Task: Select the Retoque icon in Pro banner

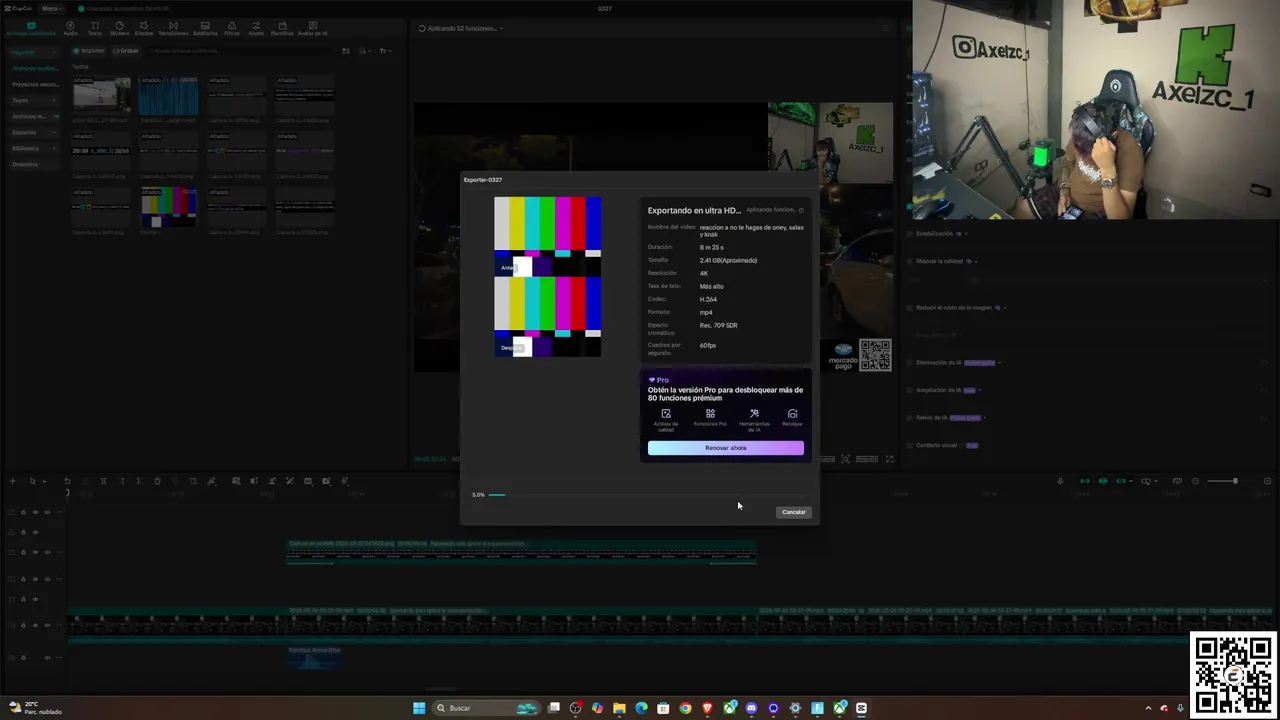Action: [792, 414]
